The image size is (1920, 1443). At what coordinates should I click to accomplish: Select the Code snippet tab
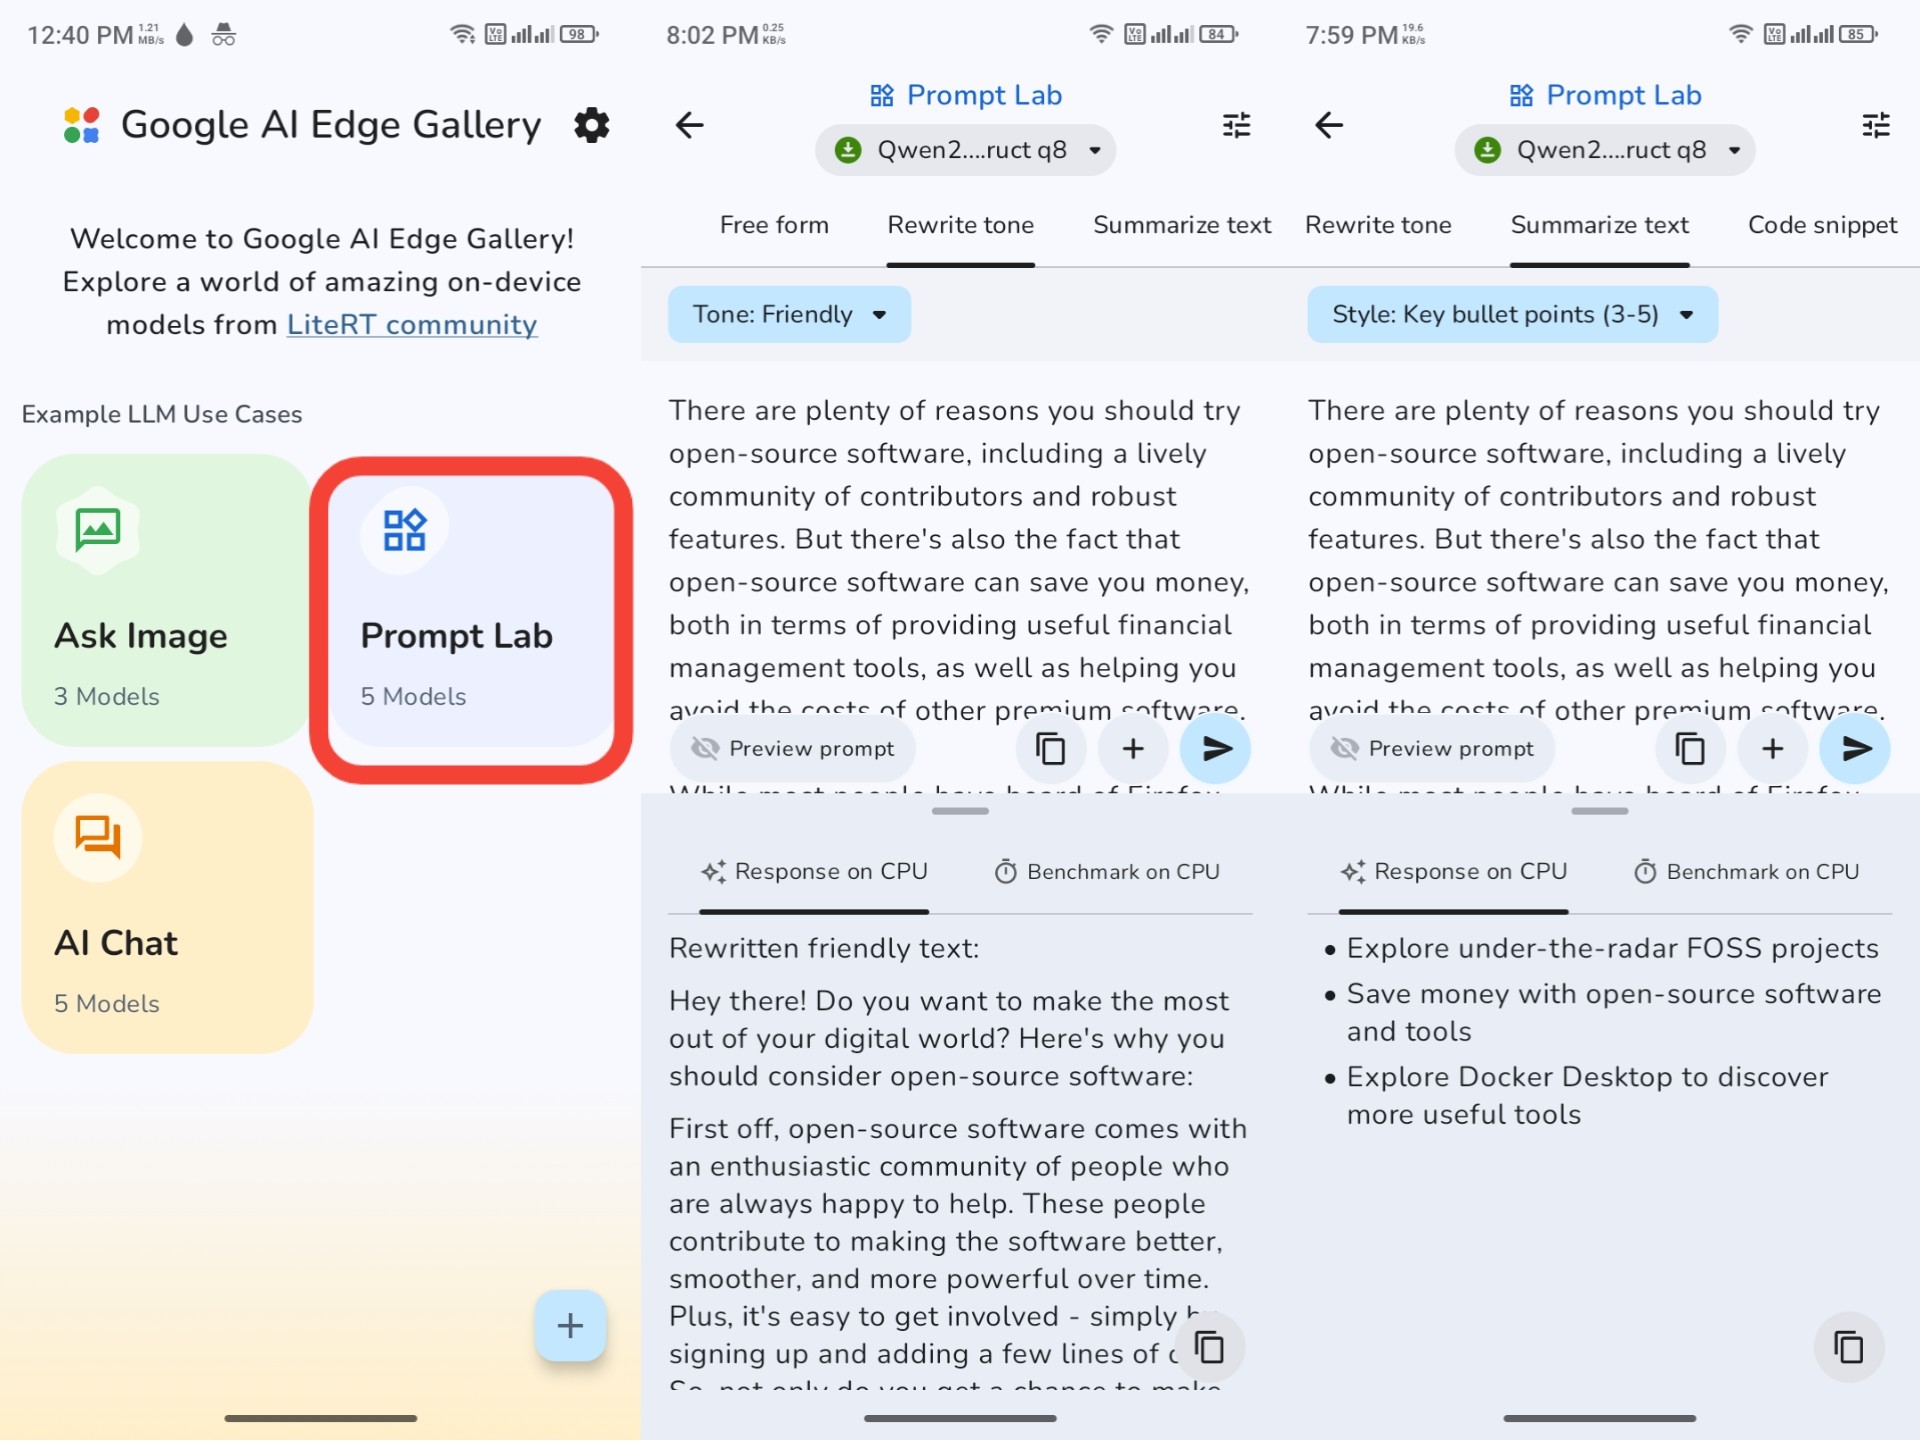click(x=1821, y=226)
